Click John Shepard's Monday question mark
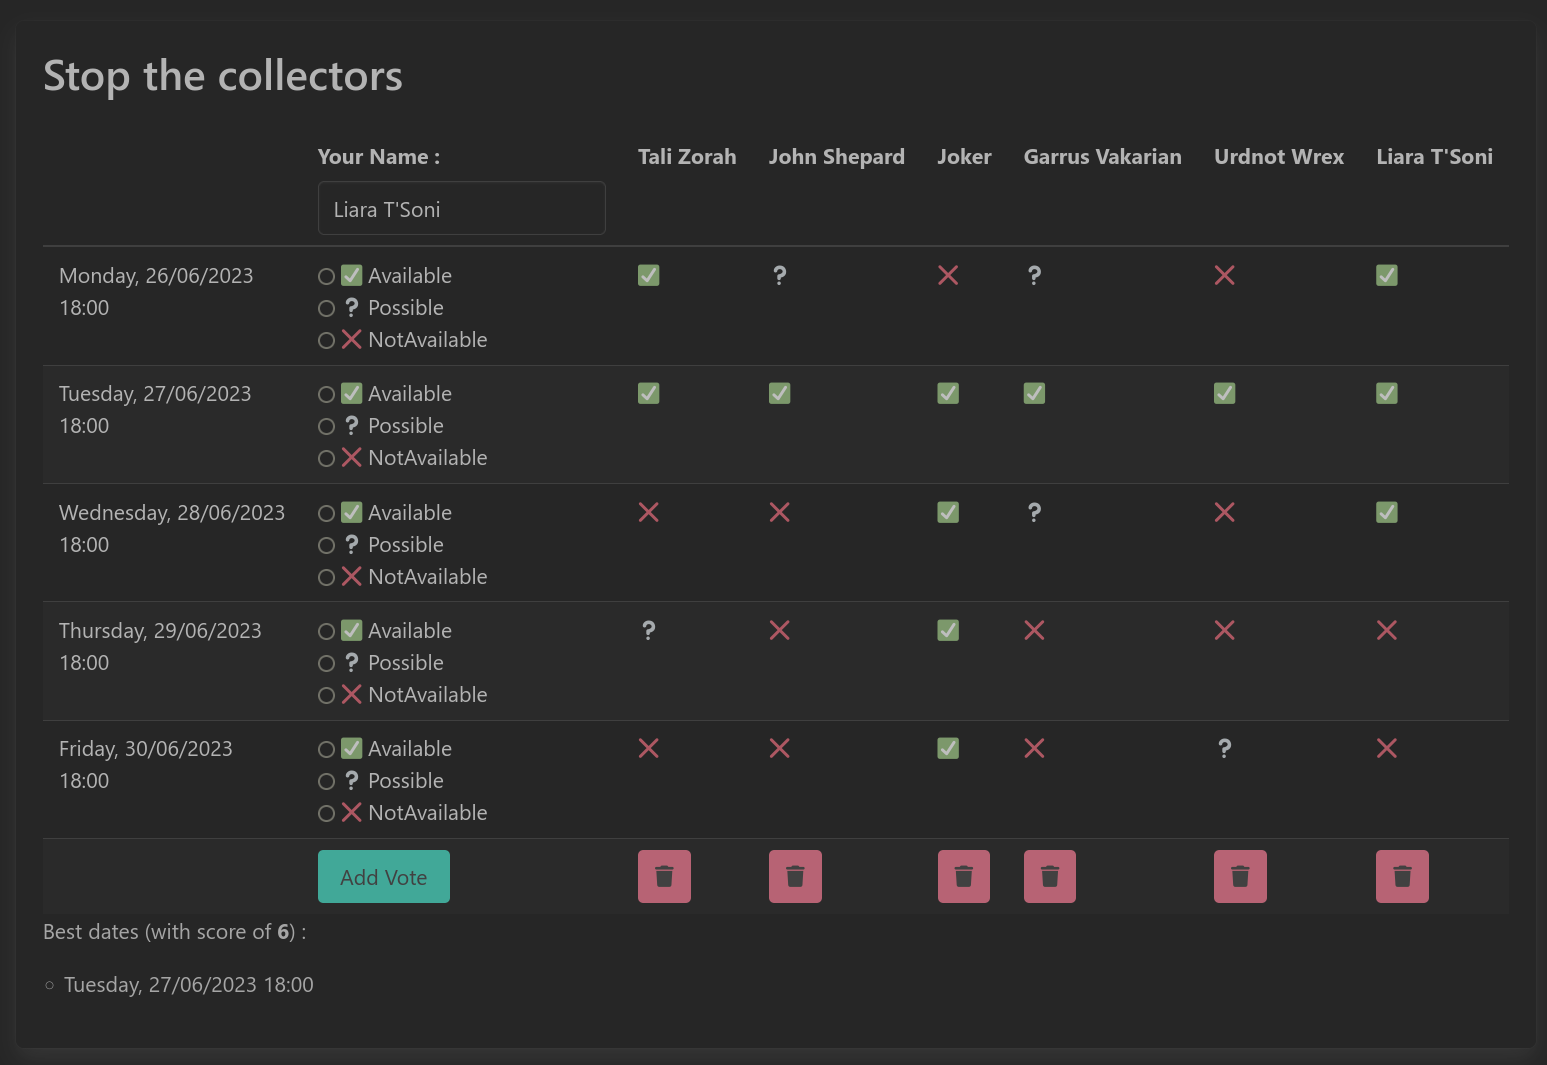The width and height of the screenshot is (1547, 1065). (780, 275)
